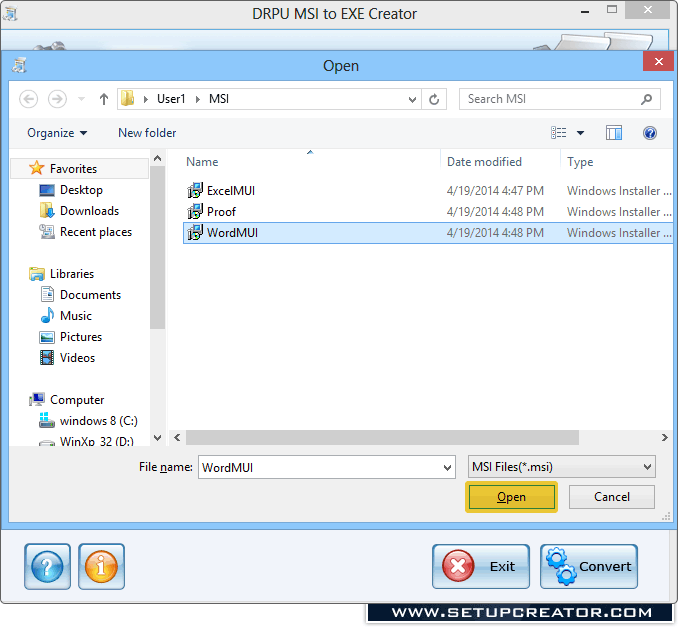This screenshot has height=627, width=678.
Task: Open the Documents library
Action: [x=90, y=295]
